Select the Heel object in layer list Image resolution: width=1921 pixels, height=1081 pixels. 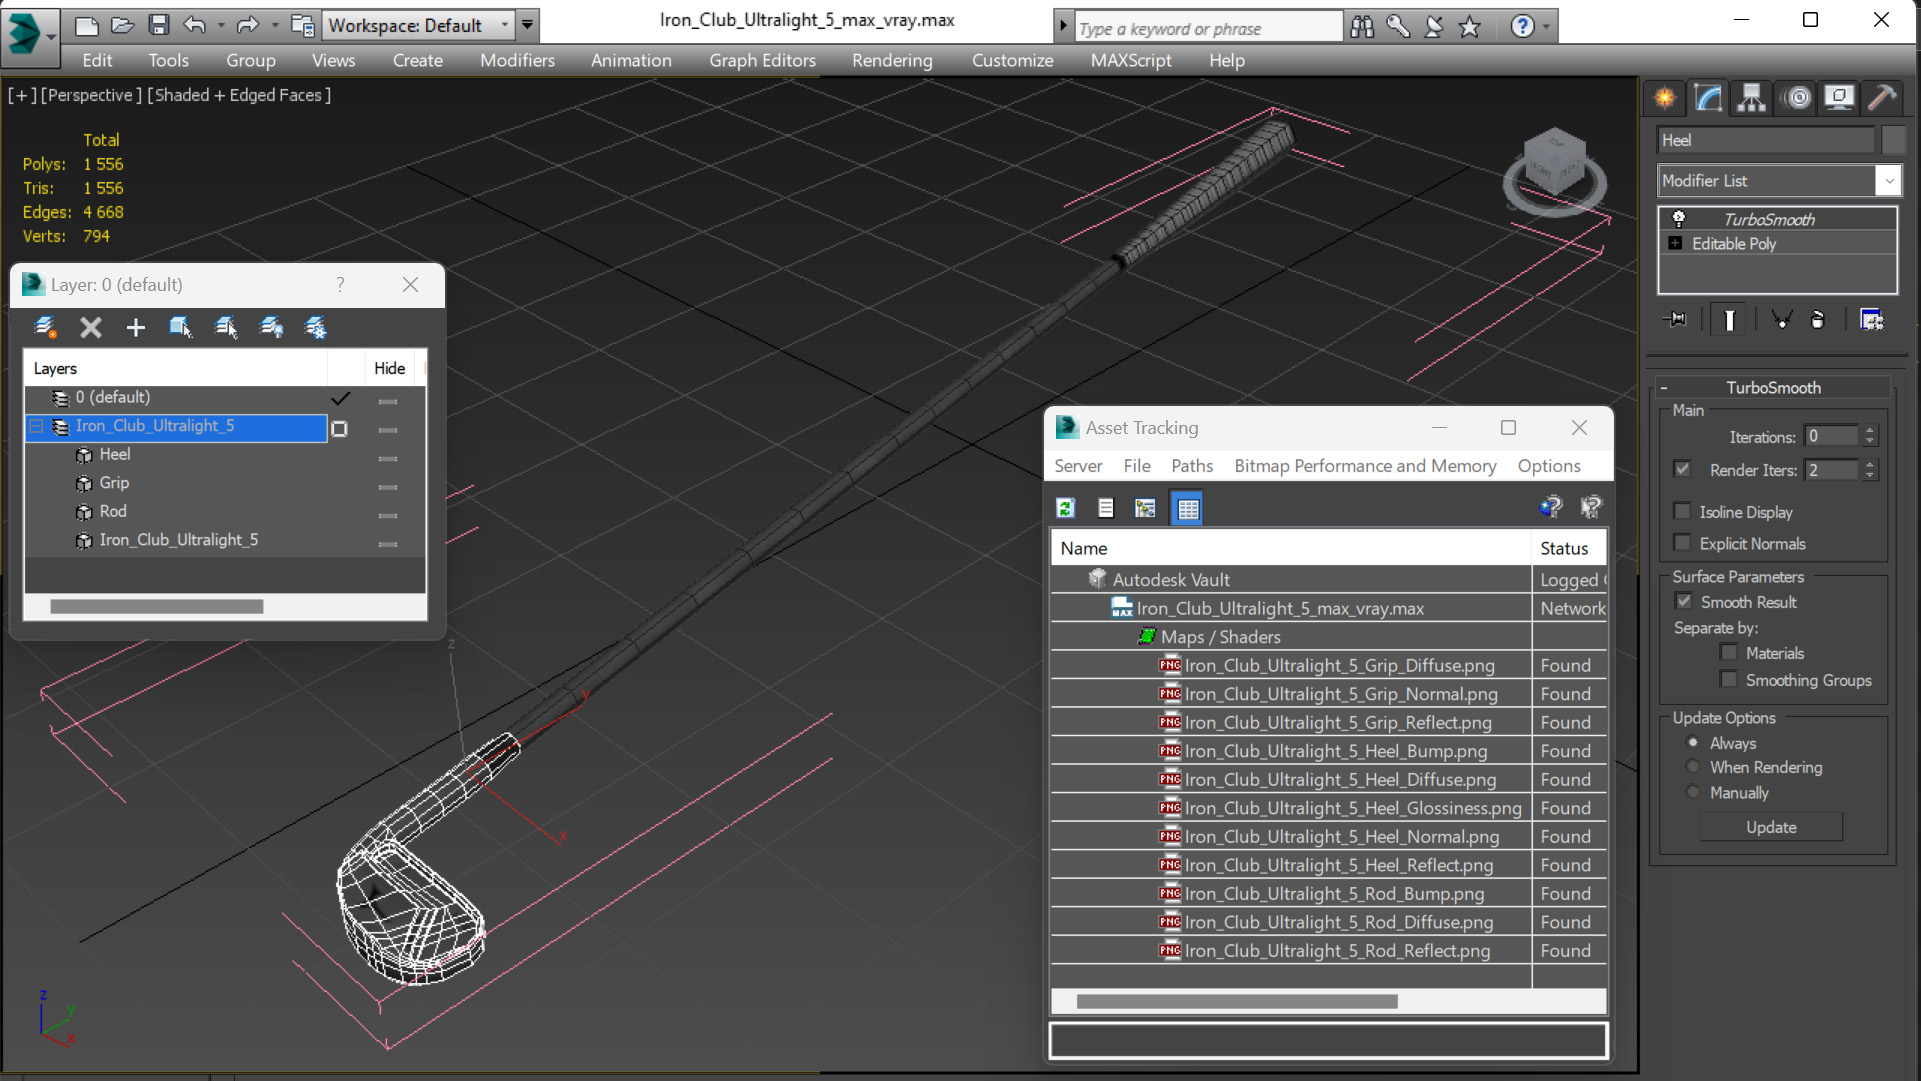coord(115,454)
